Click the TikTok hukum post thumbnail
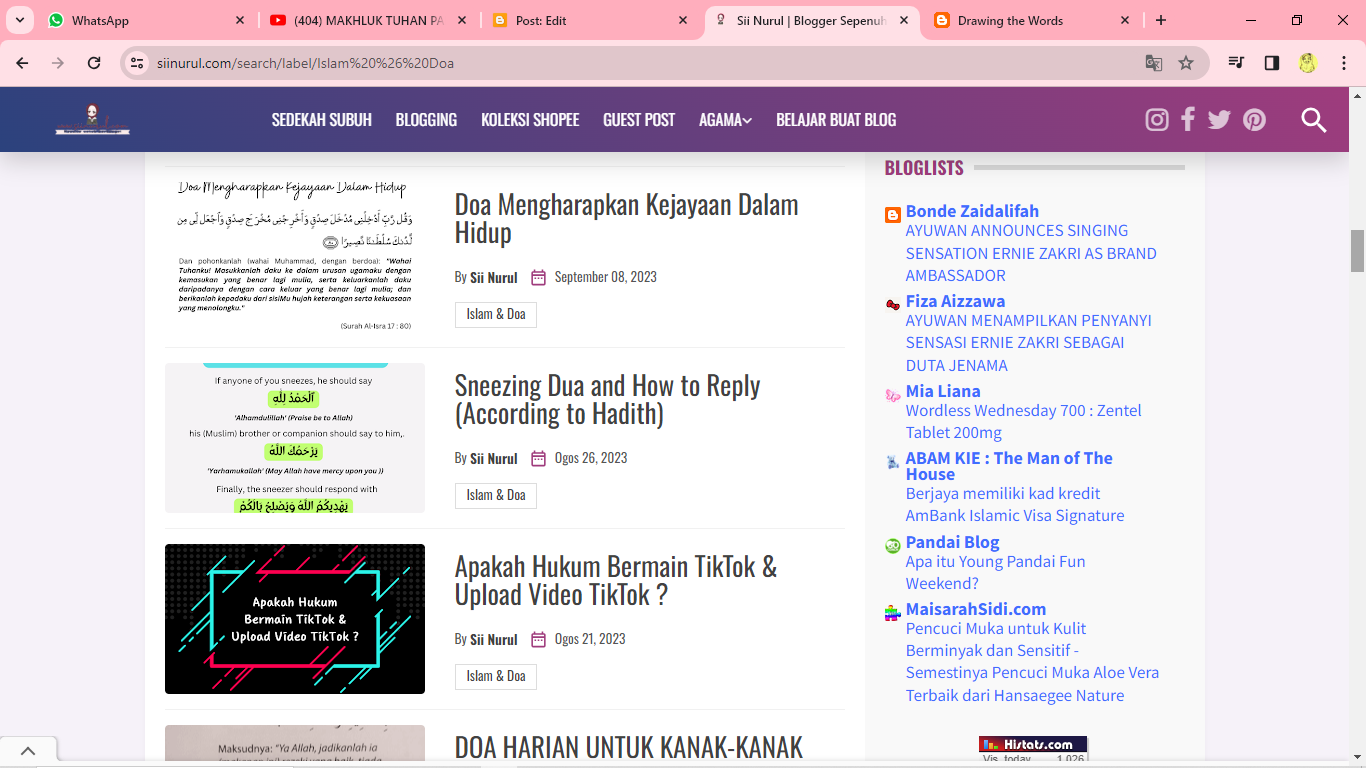 pos(295,619)
